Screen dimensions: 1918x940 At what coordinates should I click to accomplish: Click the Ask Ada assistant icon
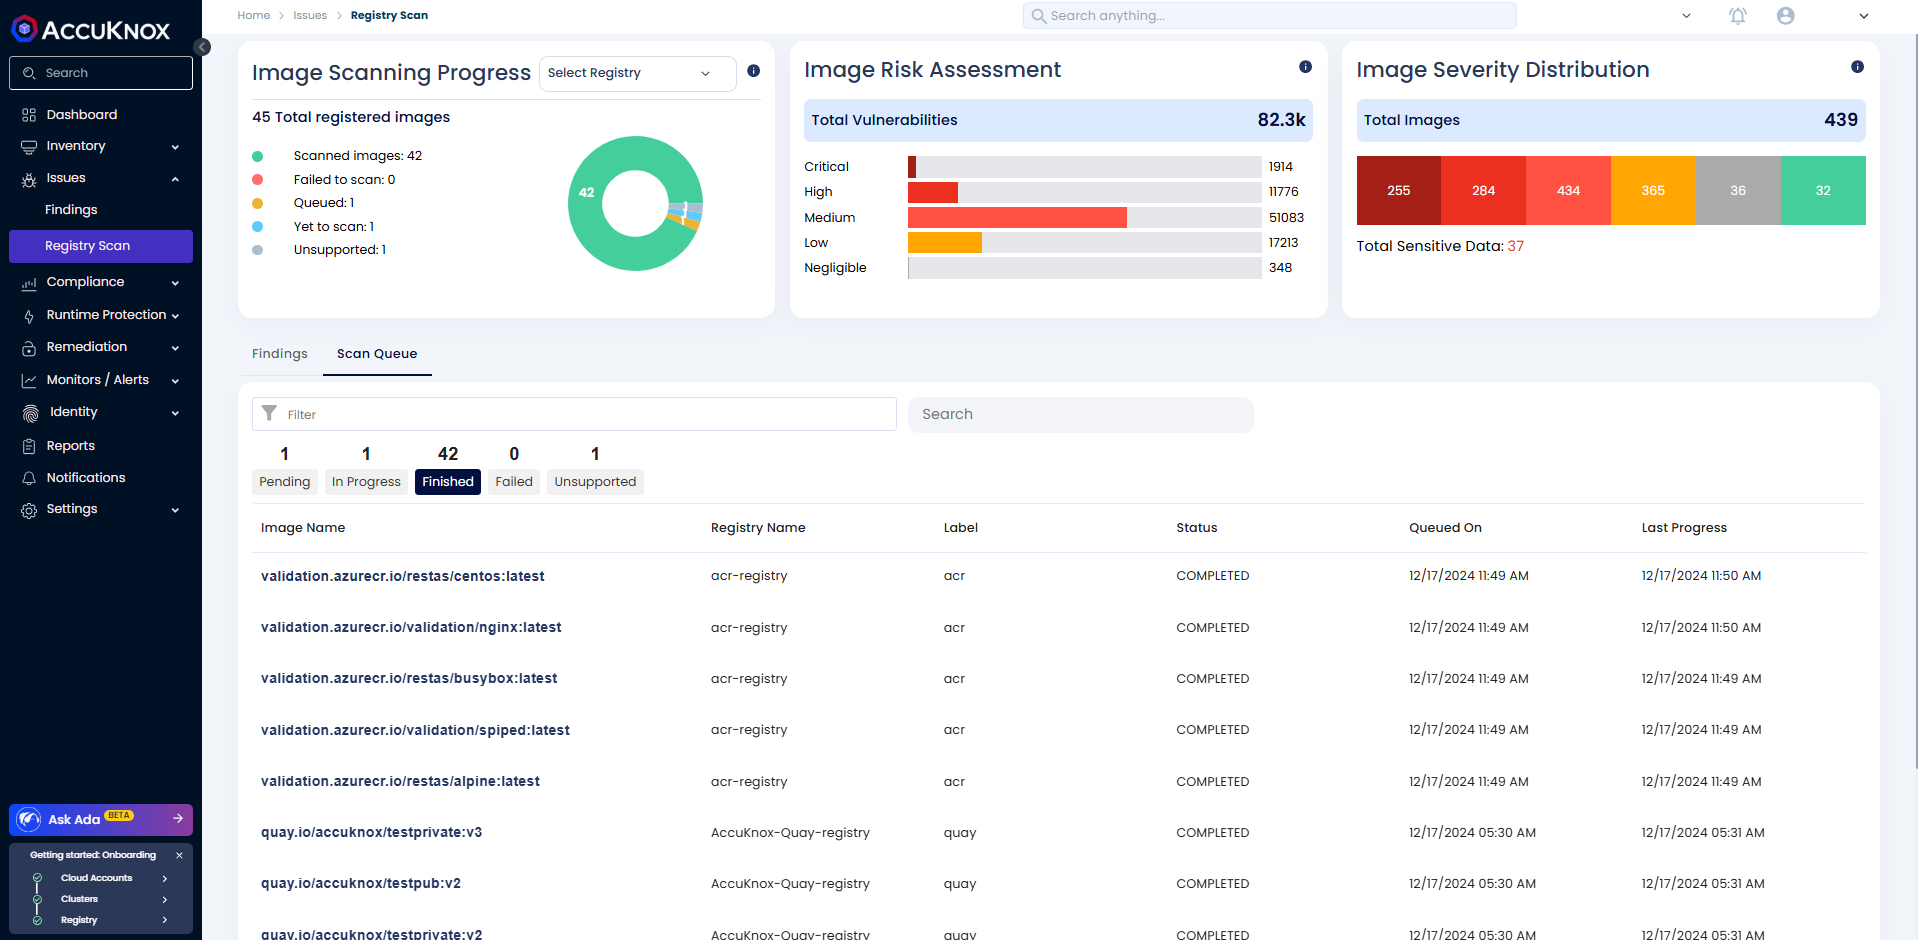(30, 819)
